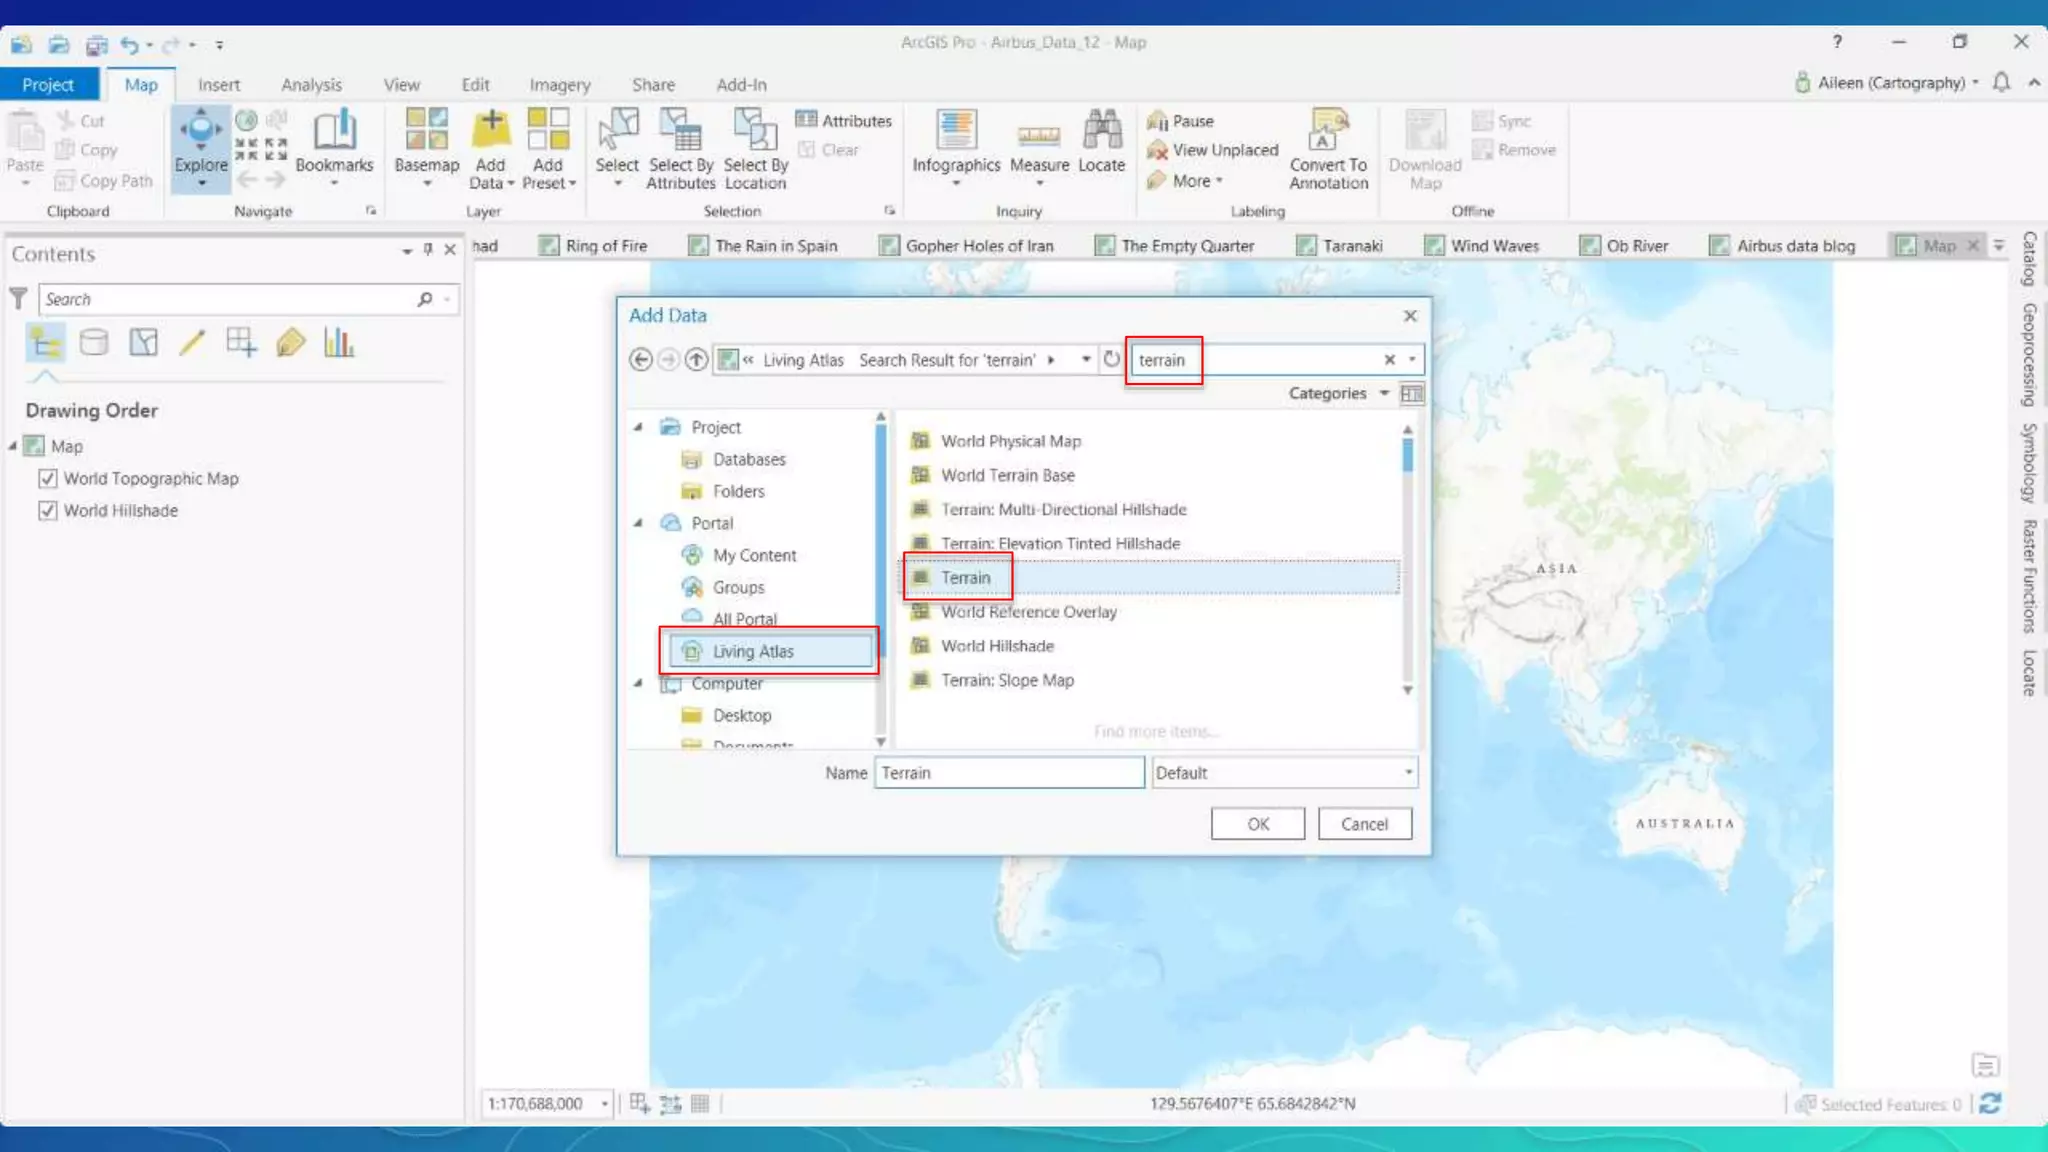Image resolution: width=2048 pixels, height=1152 pixels.
Task: Open the Default type dropdown
Action: tap(1407, 772)
